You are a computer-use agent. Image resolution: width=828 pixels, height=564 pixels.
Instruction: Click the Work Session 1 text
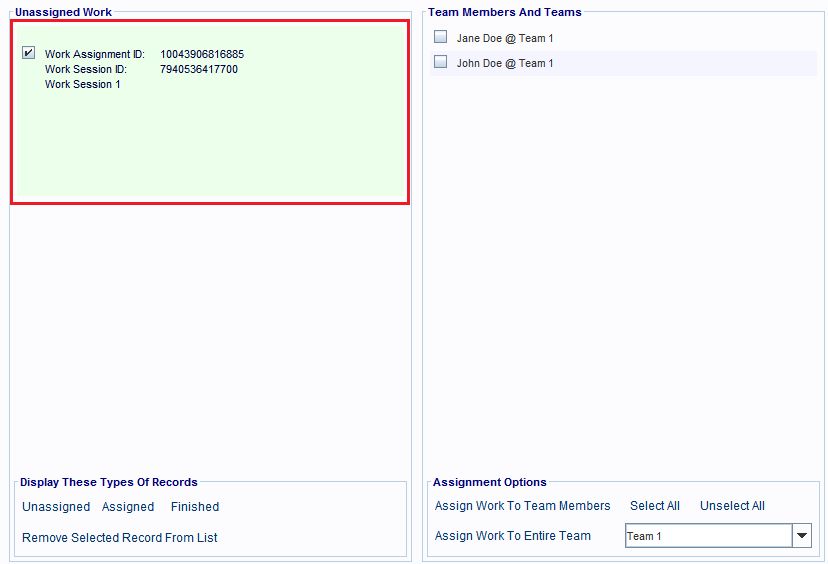pos(82,84)
